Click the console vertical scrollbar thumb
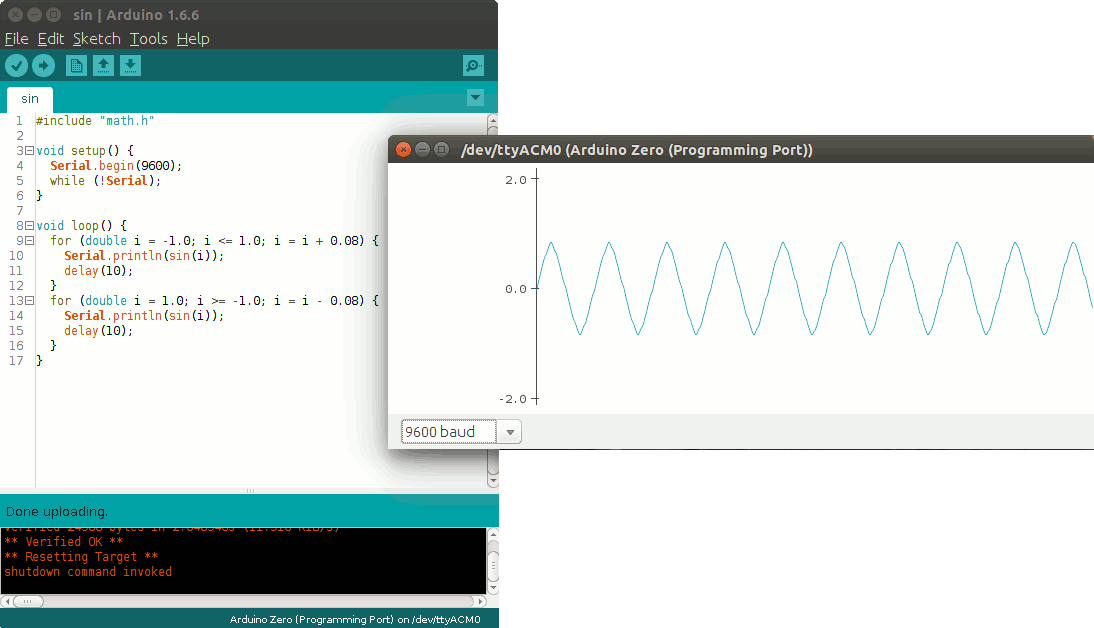 click(493, 565)
